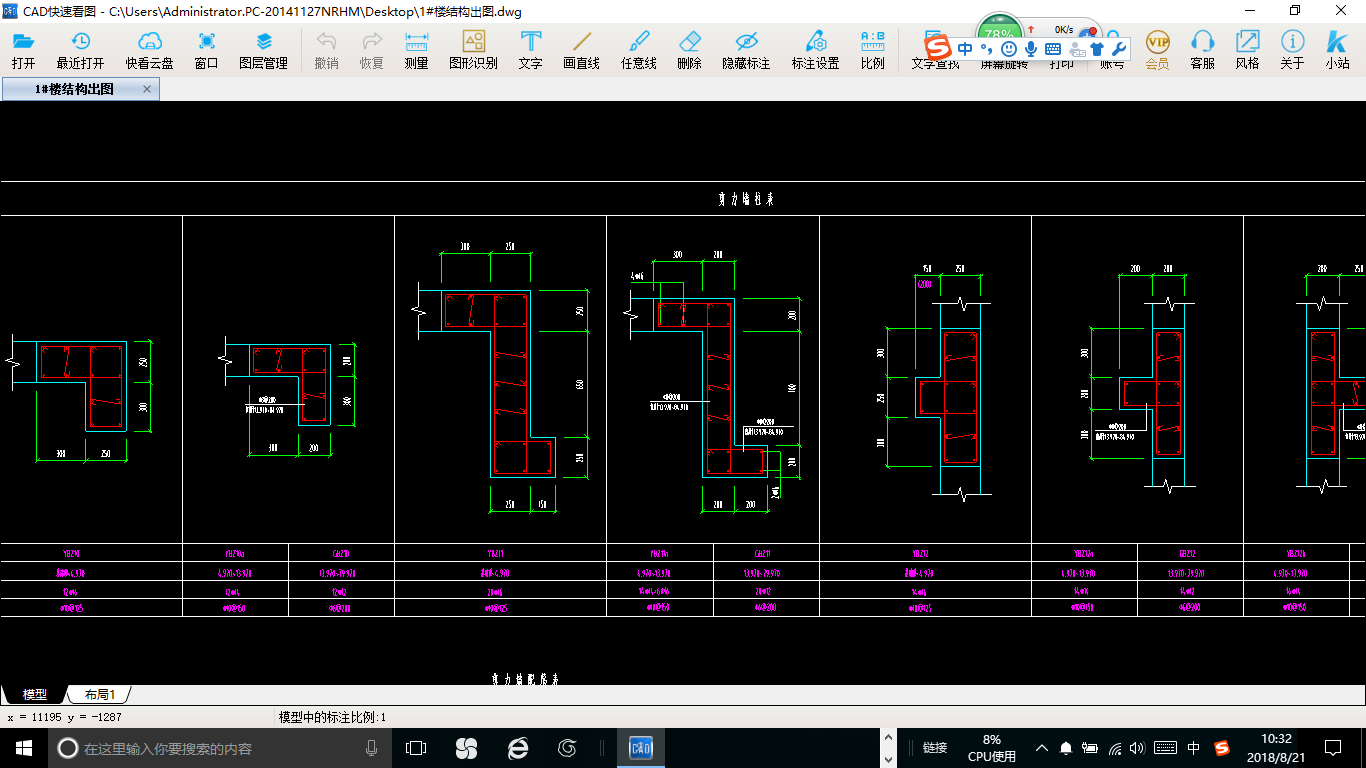
Task: Open a file with 打开 icon
Action: (x=23, y=50)
